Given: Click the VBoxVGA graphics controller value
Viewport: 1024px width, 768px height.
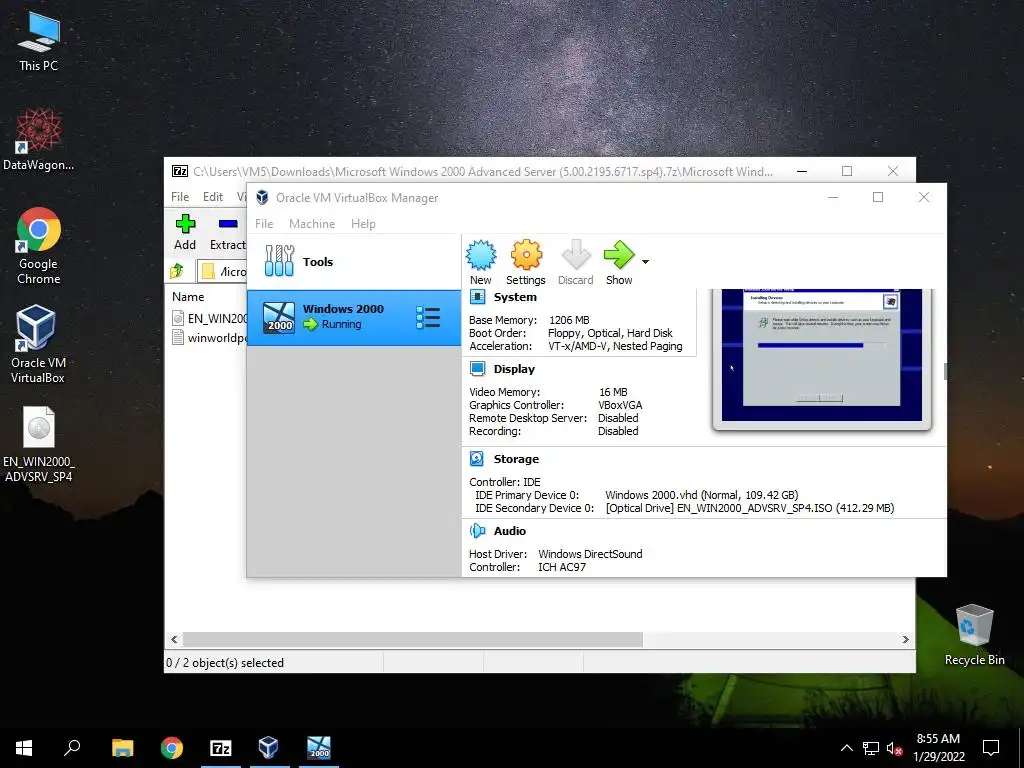Looking at the screenshot, I should pyautogui.click(x=620, y=405).
